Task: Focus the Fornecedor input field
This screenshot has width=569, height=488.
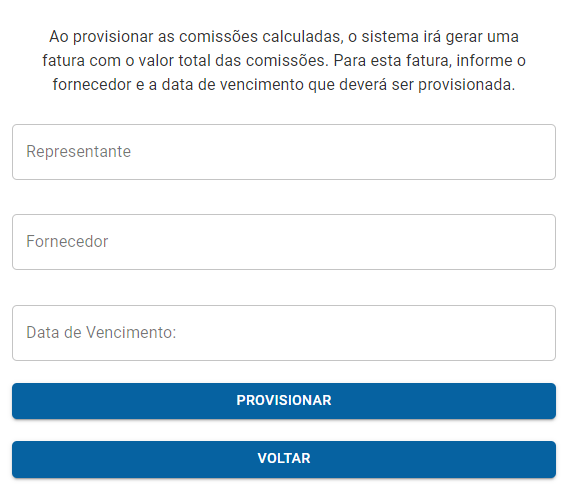Action: [284, 242]
